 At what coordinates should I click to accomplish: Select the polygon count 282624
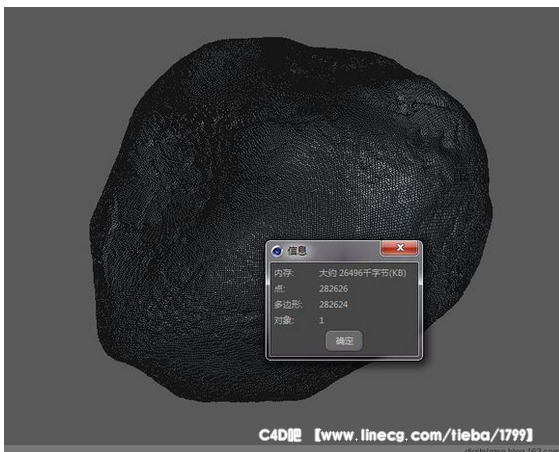click(333, 304)
